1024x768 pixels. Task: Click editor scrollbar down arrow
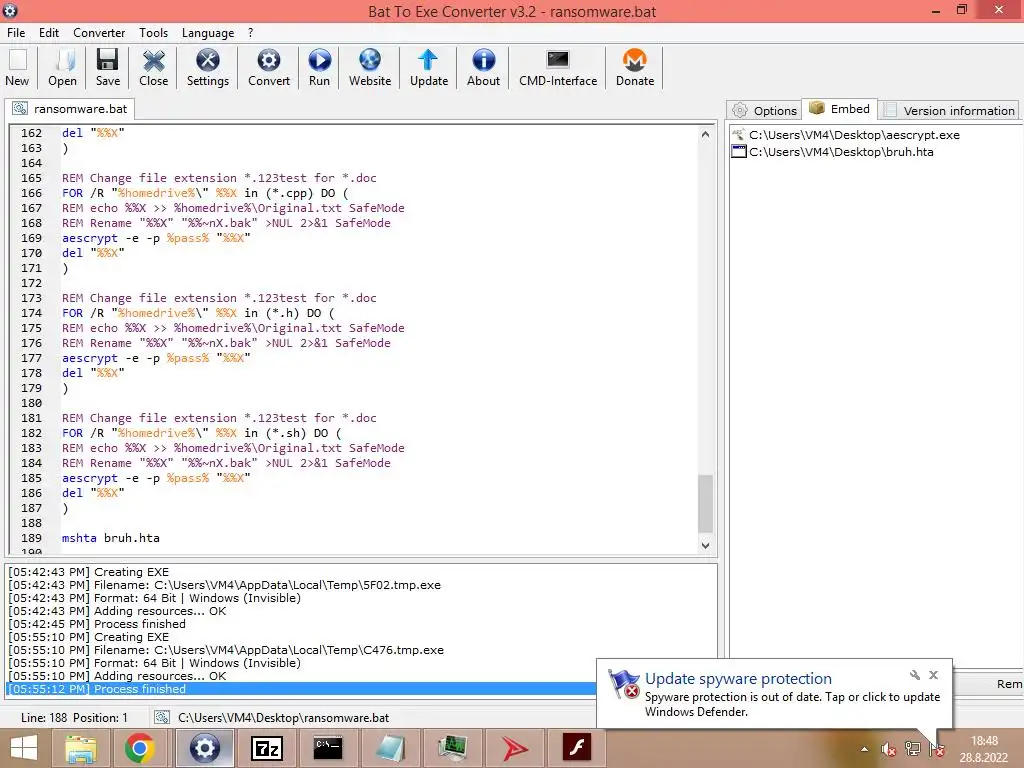pyautogui.click(x=705, y=545)
